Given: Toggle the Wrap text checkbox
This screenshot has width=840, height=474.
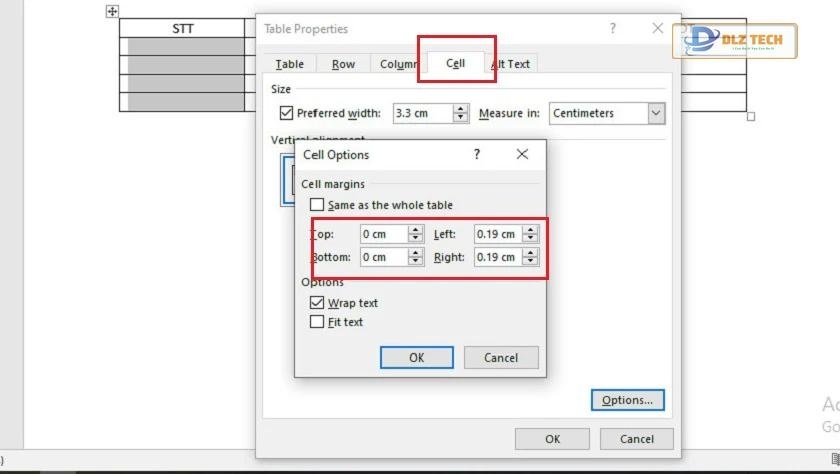Looking at the screenshot, I should pyautogui.click(x=317, y=303).
